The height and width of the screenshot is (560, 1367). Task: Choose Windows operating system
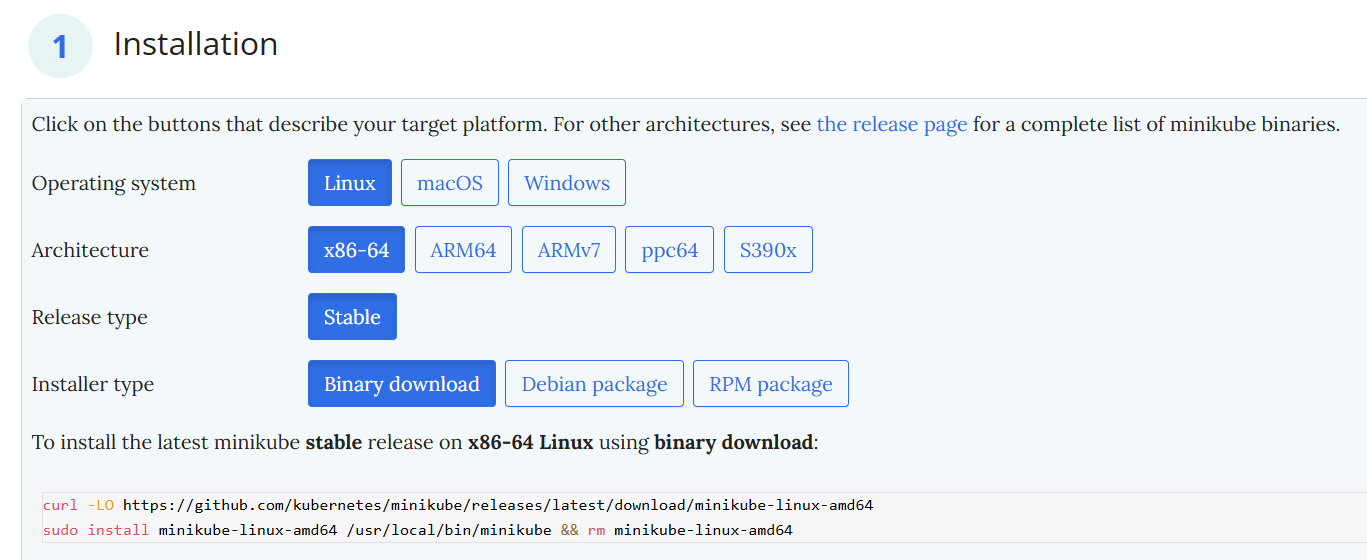point(567,183)
